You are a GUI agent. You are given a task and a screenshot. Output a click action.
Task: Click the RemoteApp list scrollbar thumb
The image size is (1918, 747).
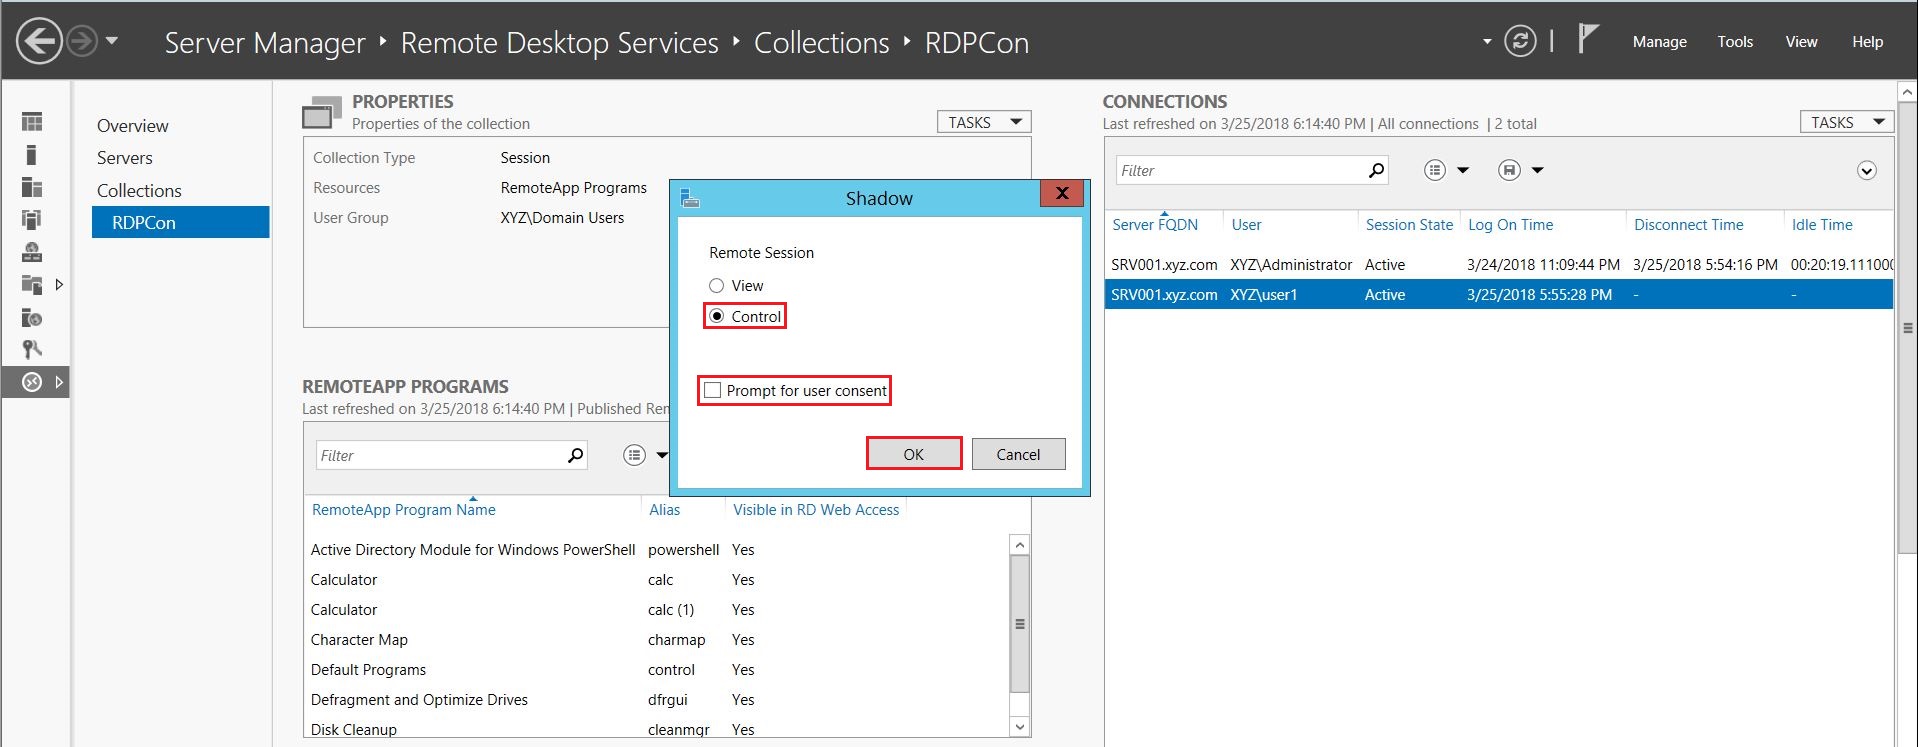click(1020, 624)
